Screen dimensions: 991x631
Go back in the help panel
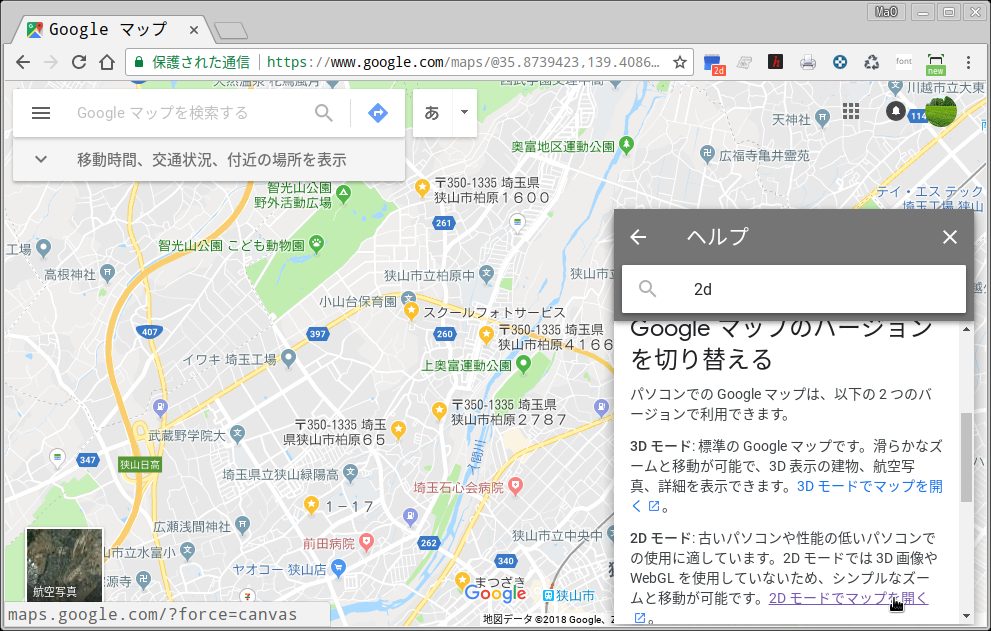point(638,237)
